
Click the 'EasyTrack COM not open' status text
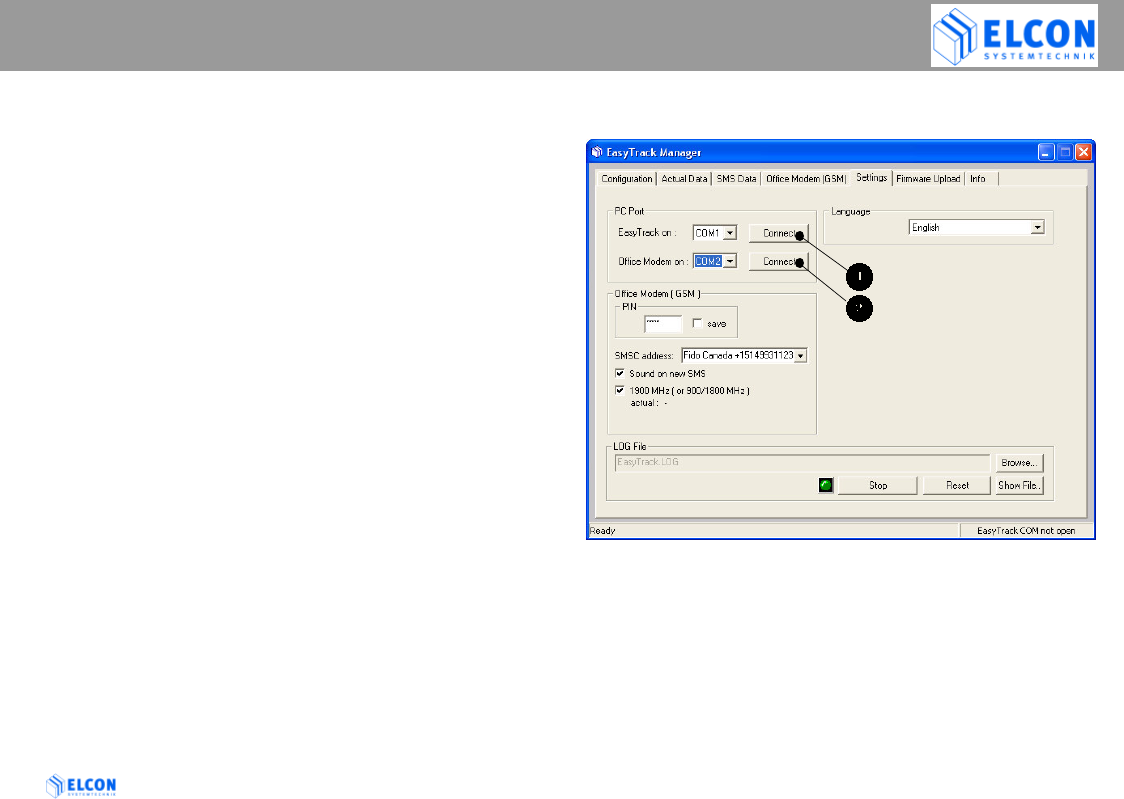1026,531
